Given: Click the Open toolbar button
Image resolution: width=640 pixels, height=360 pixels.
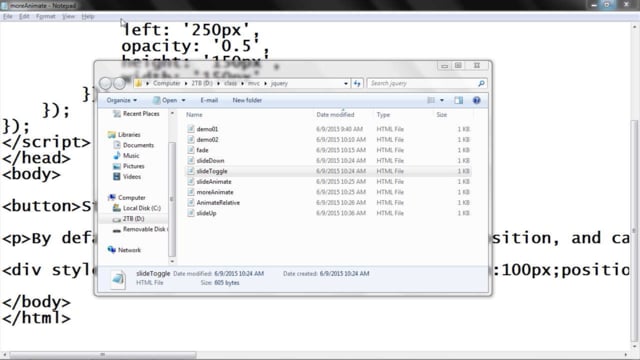Looking at the screenshot, I should 165,100.
